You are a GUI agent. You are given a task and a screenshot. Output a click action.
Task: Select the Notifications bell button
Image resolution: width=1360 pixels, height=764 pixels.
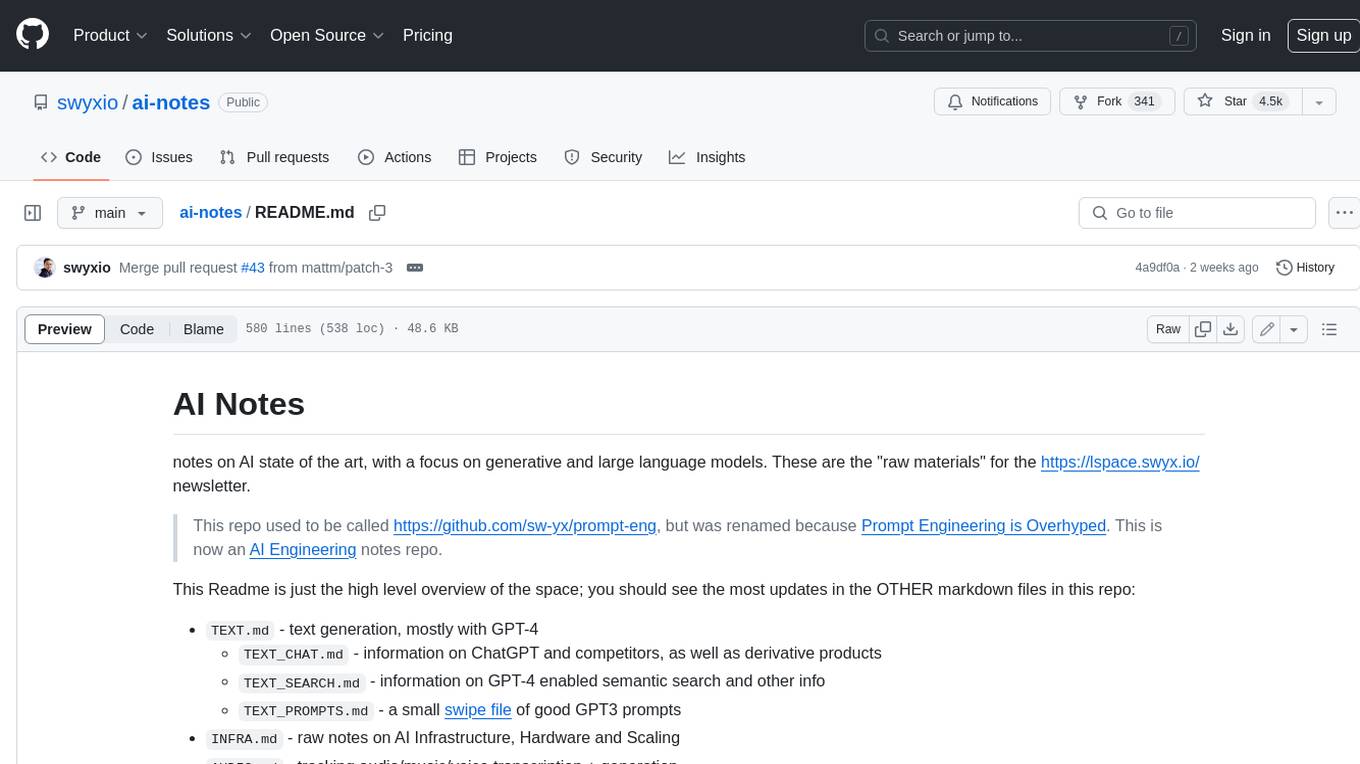click(x=992, y=102)
